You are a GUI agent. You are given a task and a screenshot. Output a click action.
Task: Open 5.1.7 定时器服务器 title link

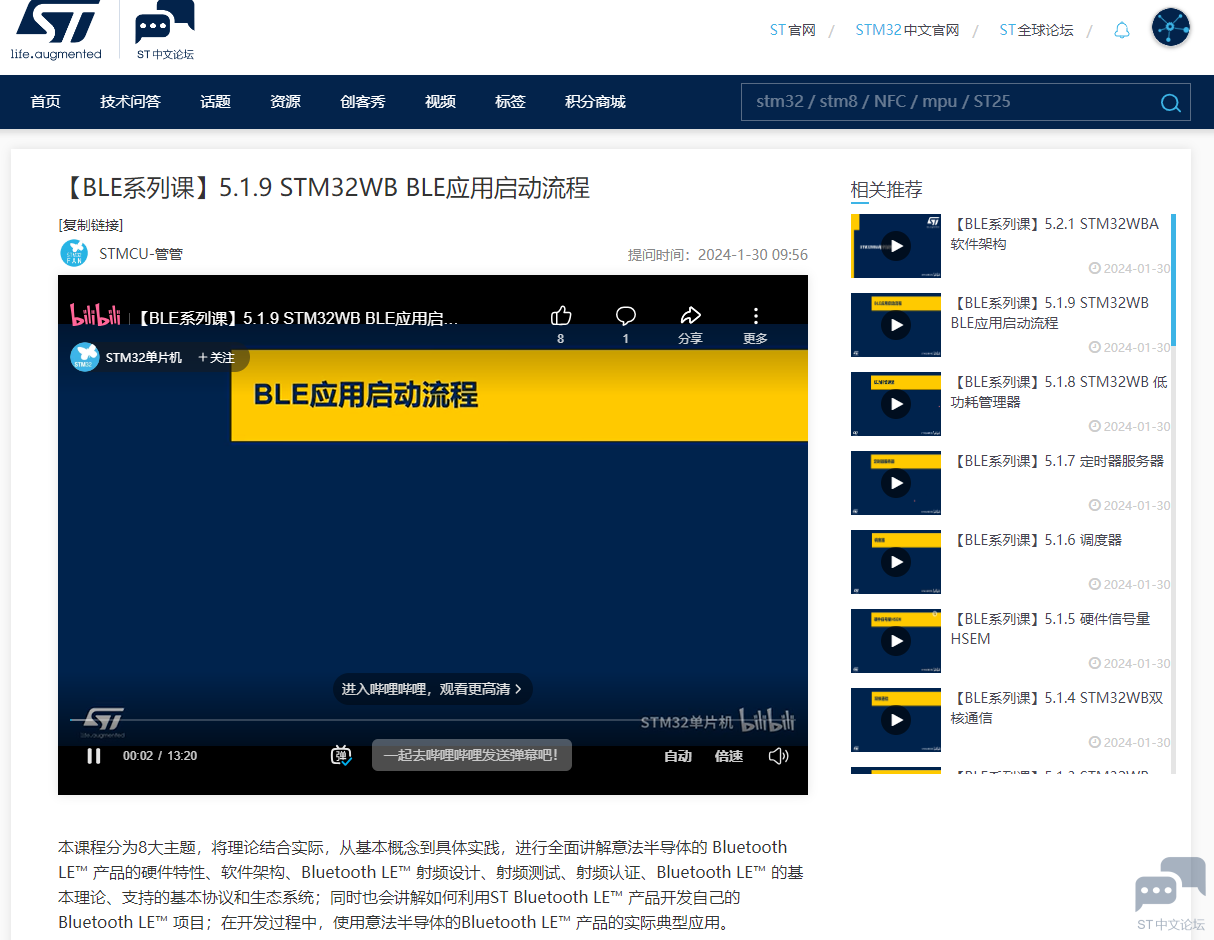1057,461
